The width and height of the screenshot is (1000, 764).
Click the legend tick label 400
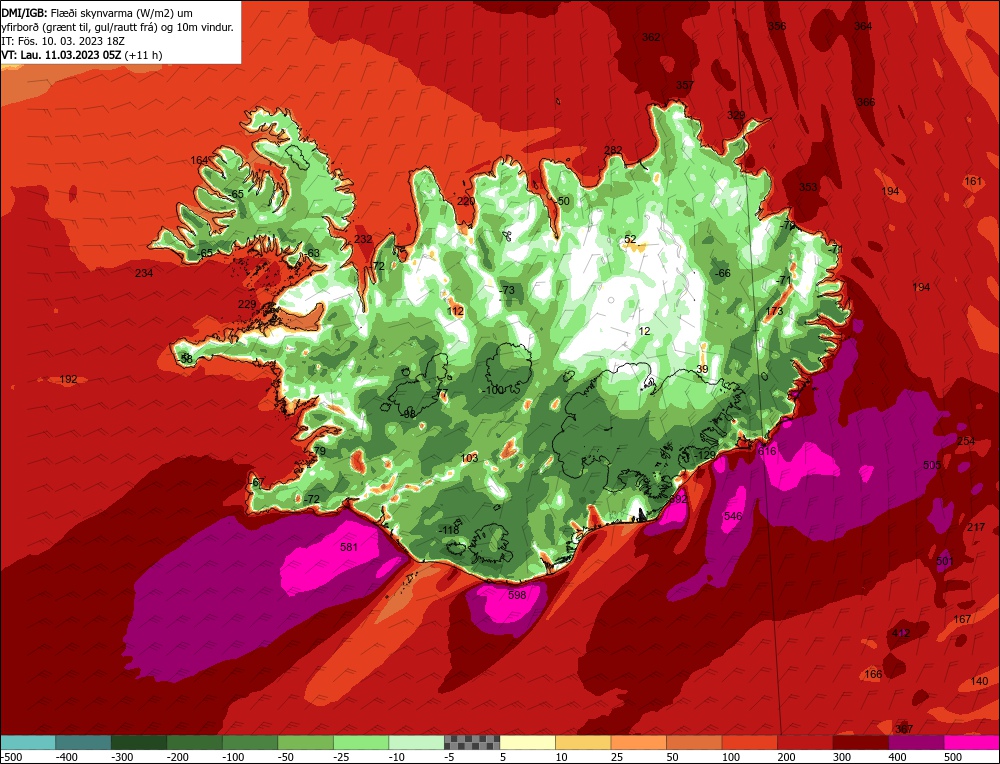(897, 757)
